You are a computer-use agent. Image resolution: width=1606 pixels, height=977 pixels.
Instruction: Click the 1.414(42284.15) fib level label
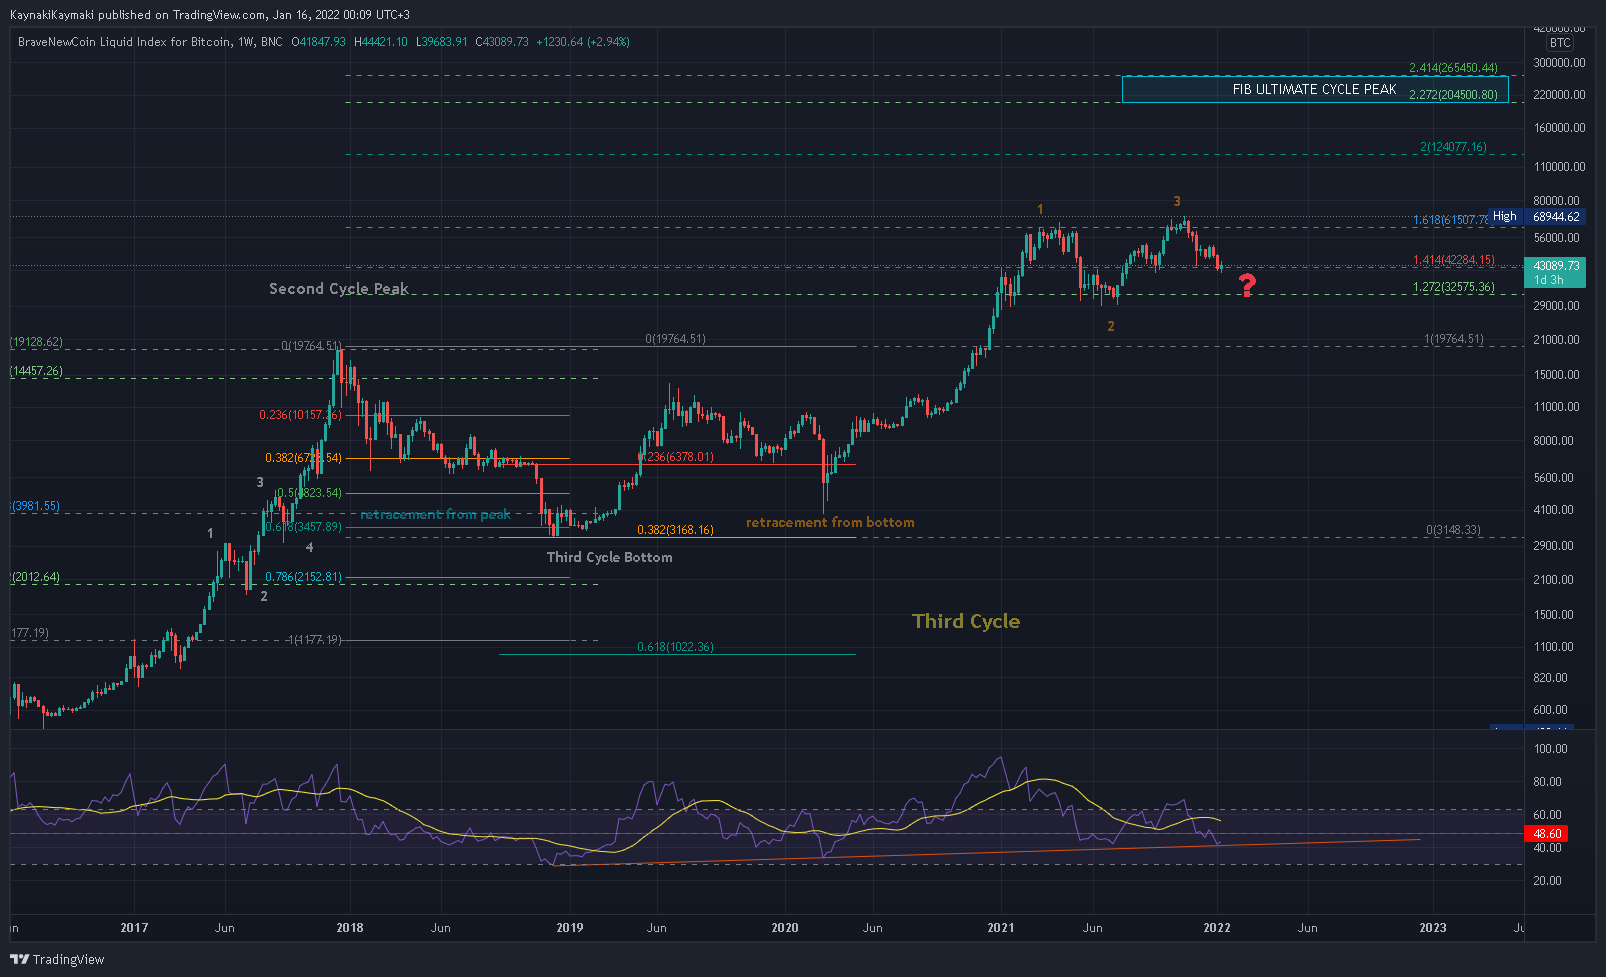(x=1453, y=260)
